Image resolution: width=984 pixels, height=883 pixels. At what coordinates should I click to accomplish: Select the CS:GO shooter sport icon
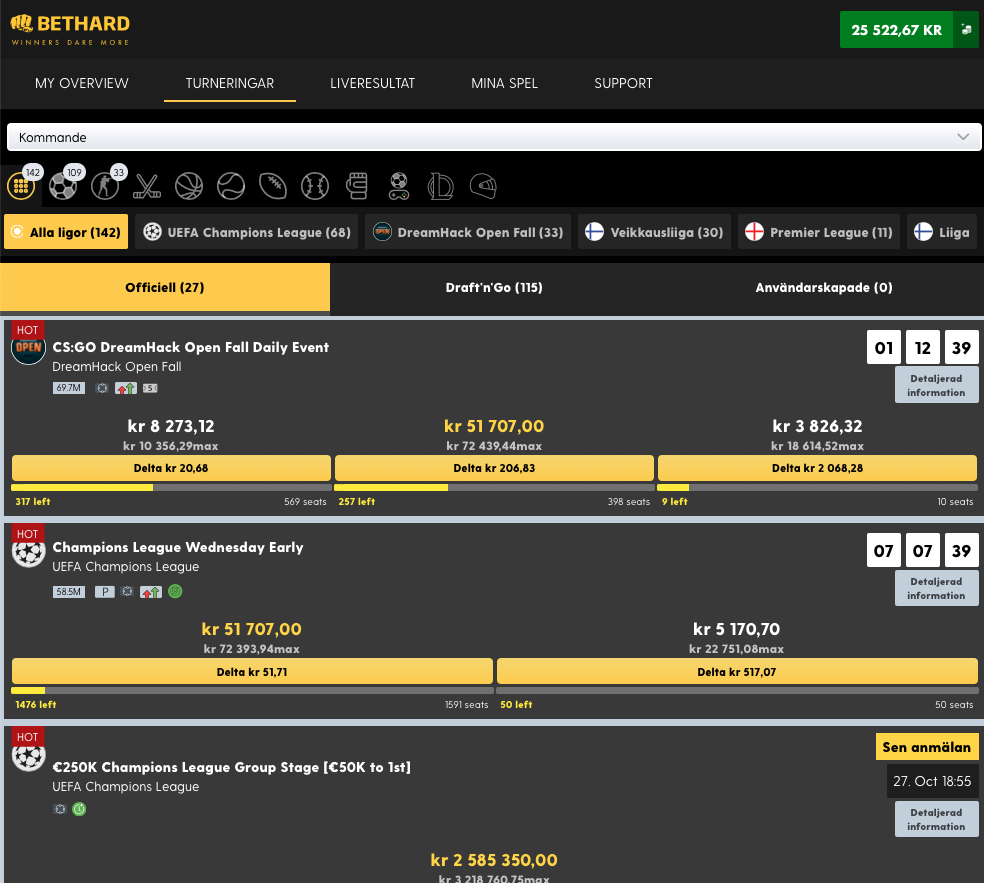tap(105, 185)
